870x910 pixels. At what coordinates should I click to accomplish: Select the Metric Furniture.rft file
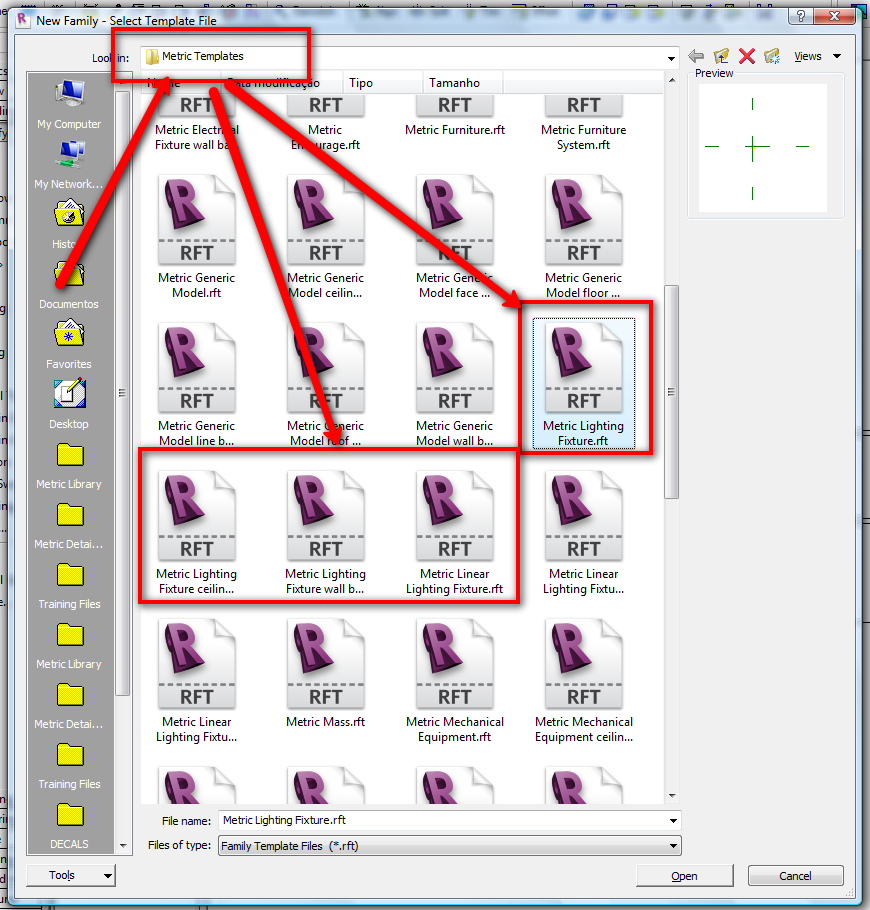[454, 116]
